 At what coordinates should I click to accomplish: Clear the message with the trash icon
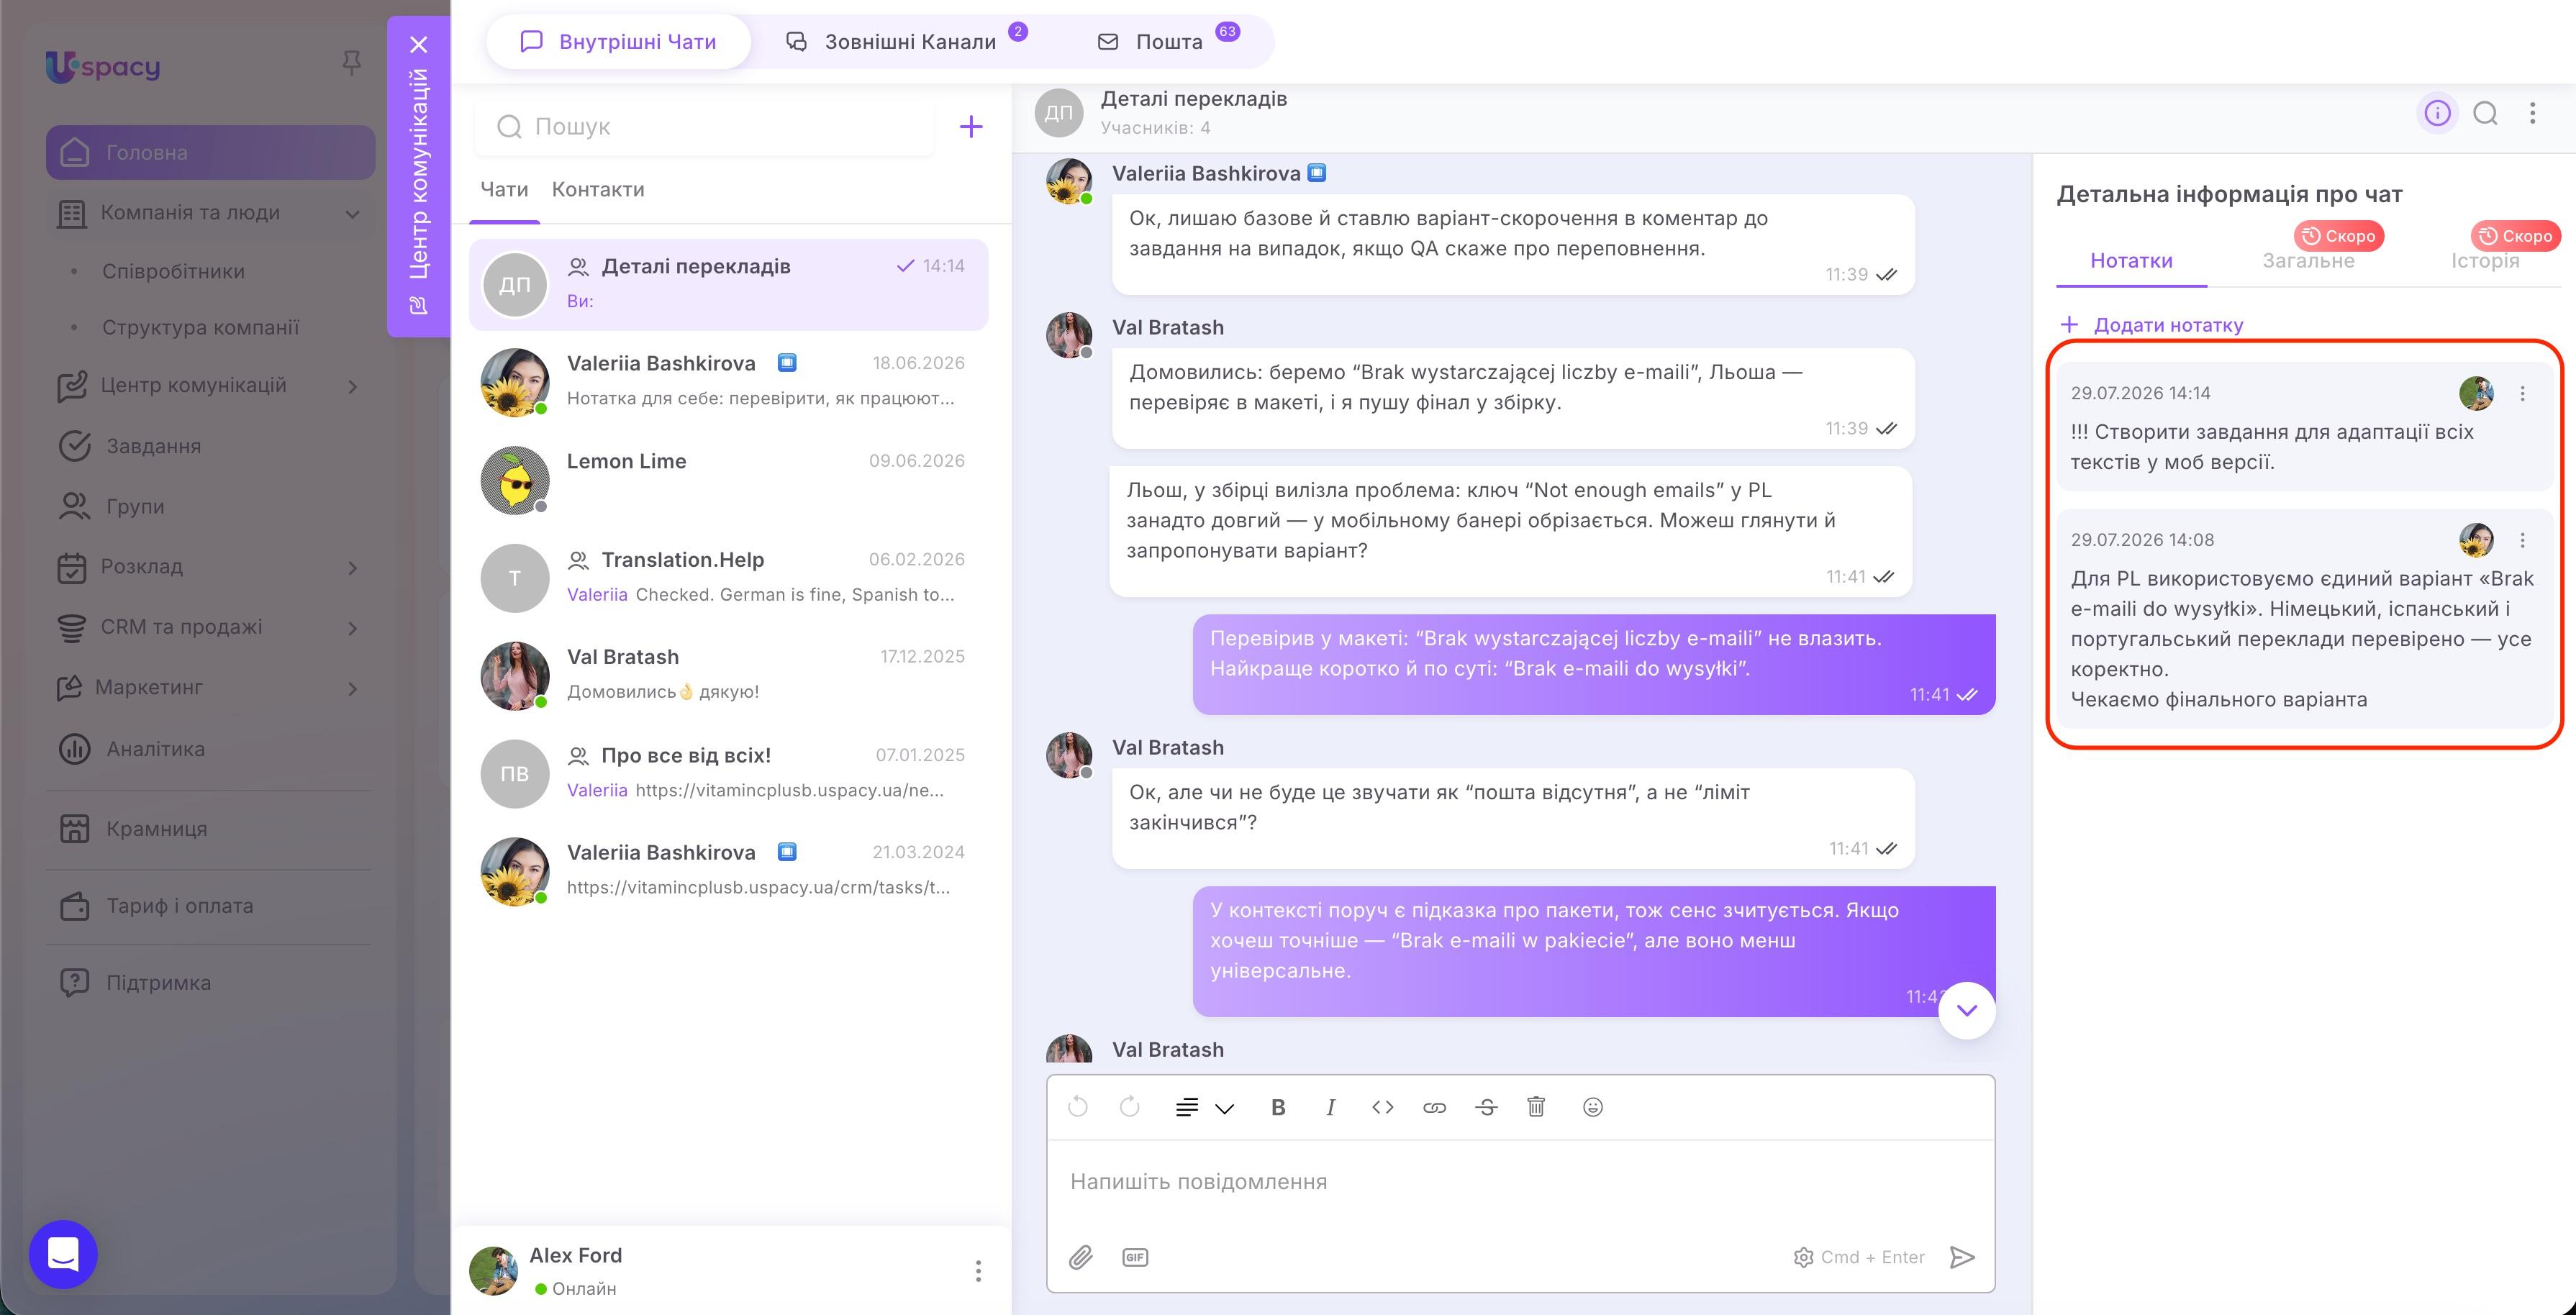click(1537, 1106)
